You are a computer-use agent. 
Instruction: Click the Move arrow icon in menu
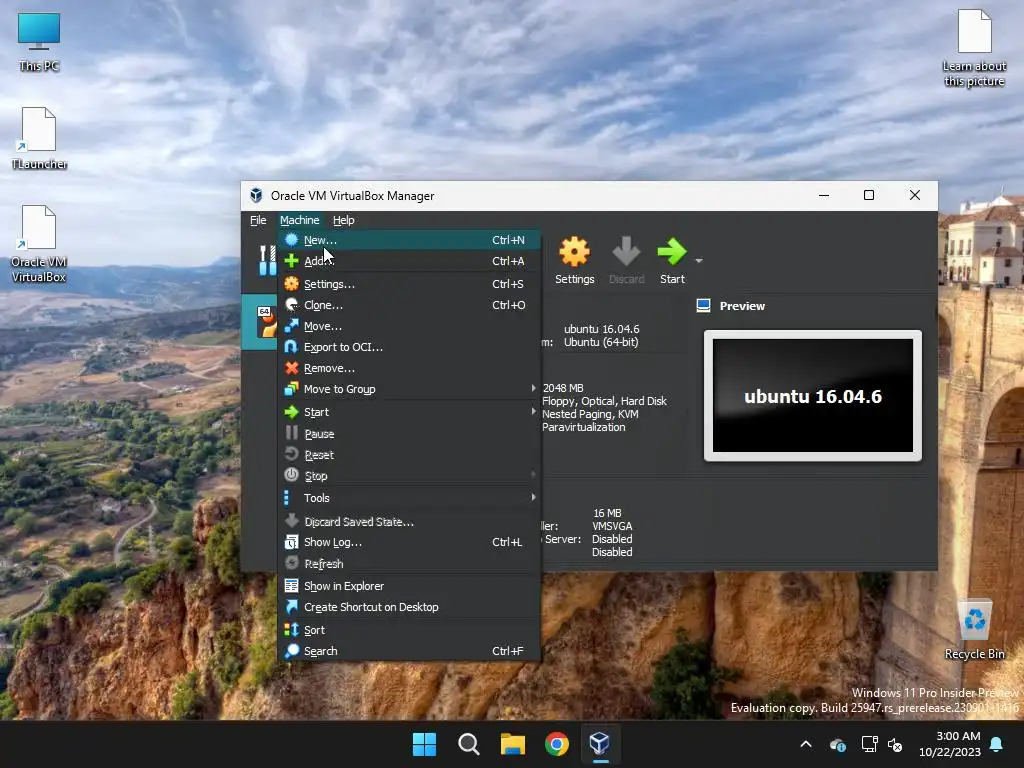291,325
